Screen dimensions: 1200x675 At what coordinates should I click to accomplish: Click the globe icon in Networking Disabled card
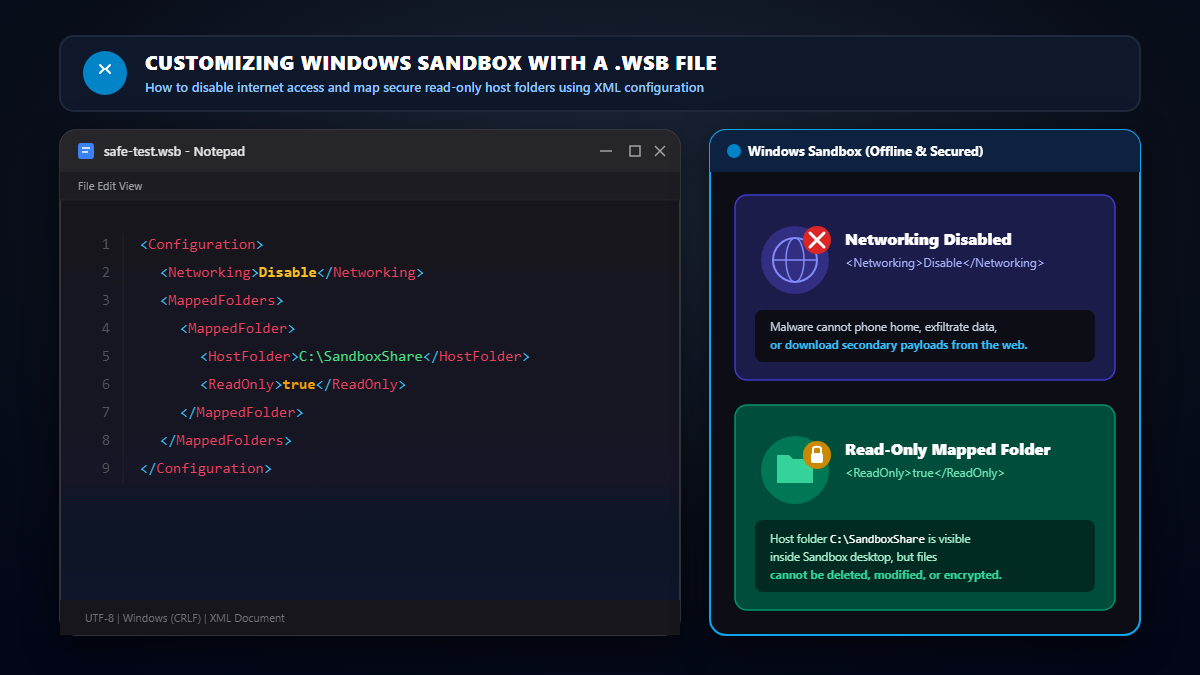point(795,260)
